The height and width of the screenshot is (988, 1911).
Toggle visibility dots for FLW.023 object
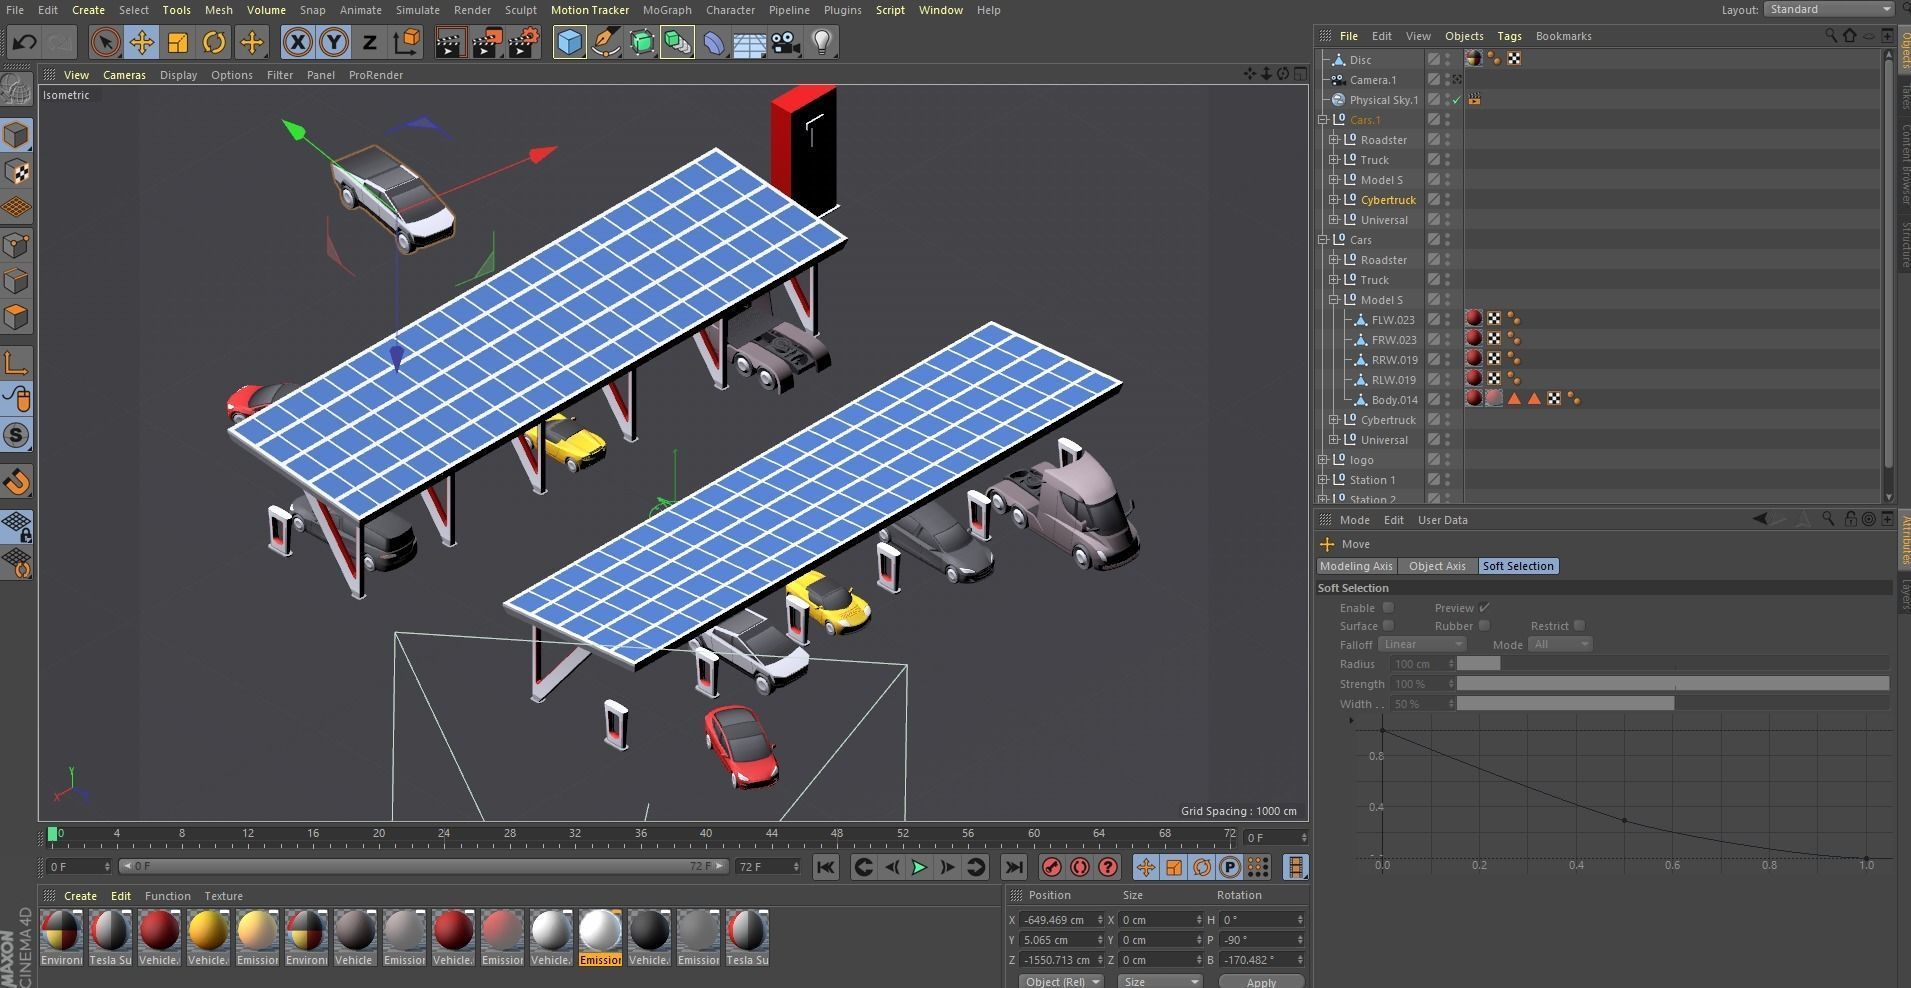pos(1448,320)
